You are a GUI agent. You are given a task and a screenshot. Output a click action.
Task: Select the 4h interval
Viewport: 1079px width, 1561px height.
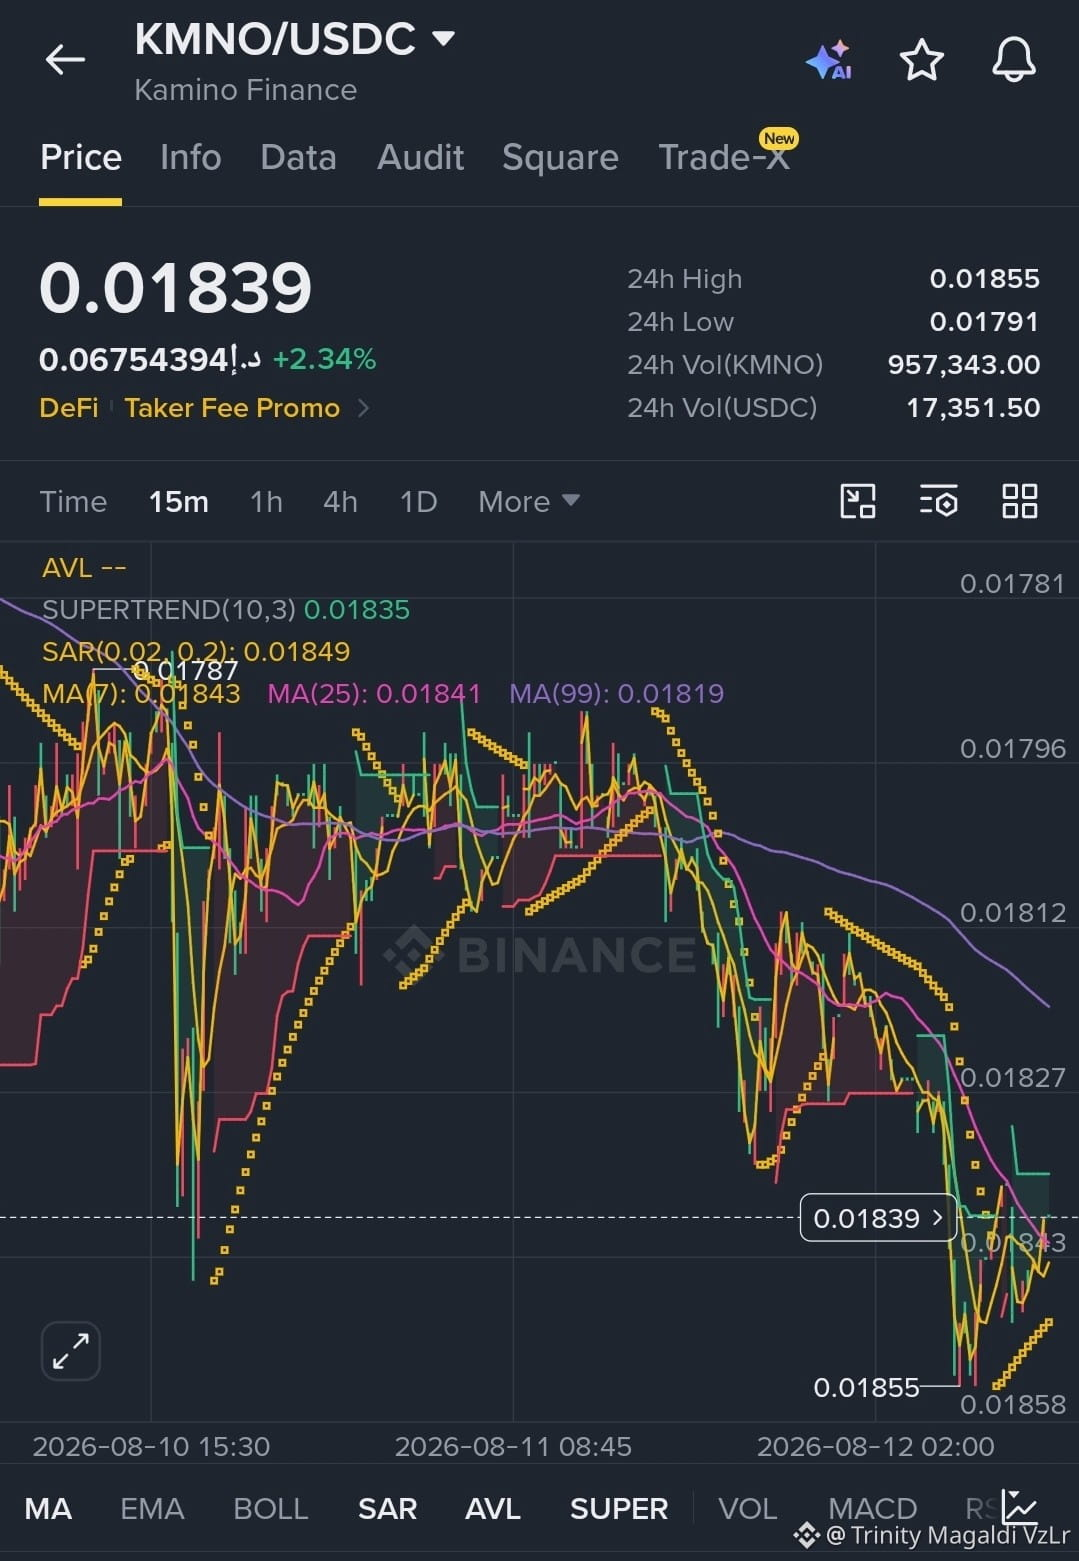click(340, 501)
